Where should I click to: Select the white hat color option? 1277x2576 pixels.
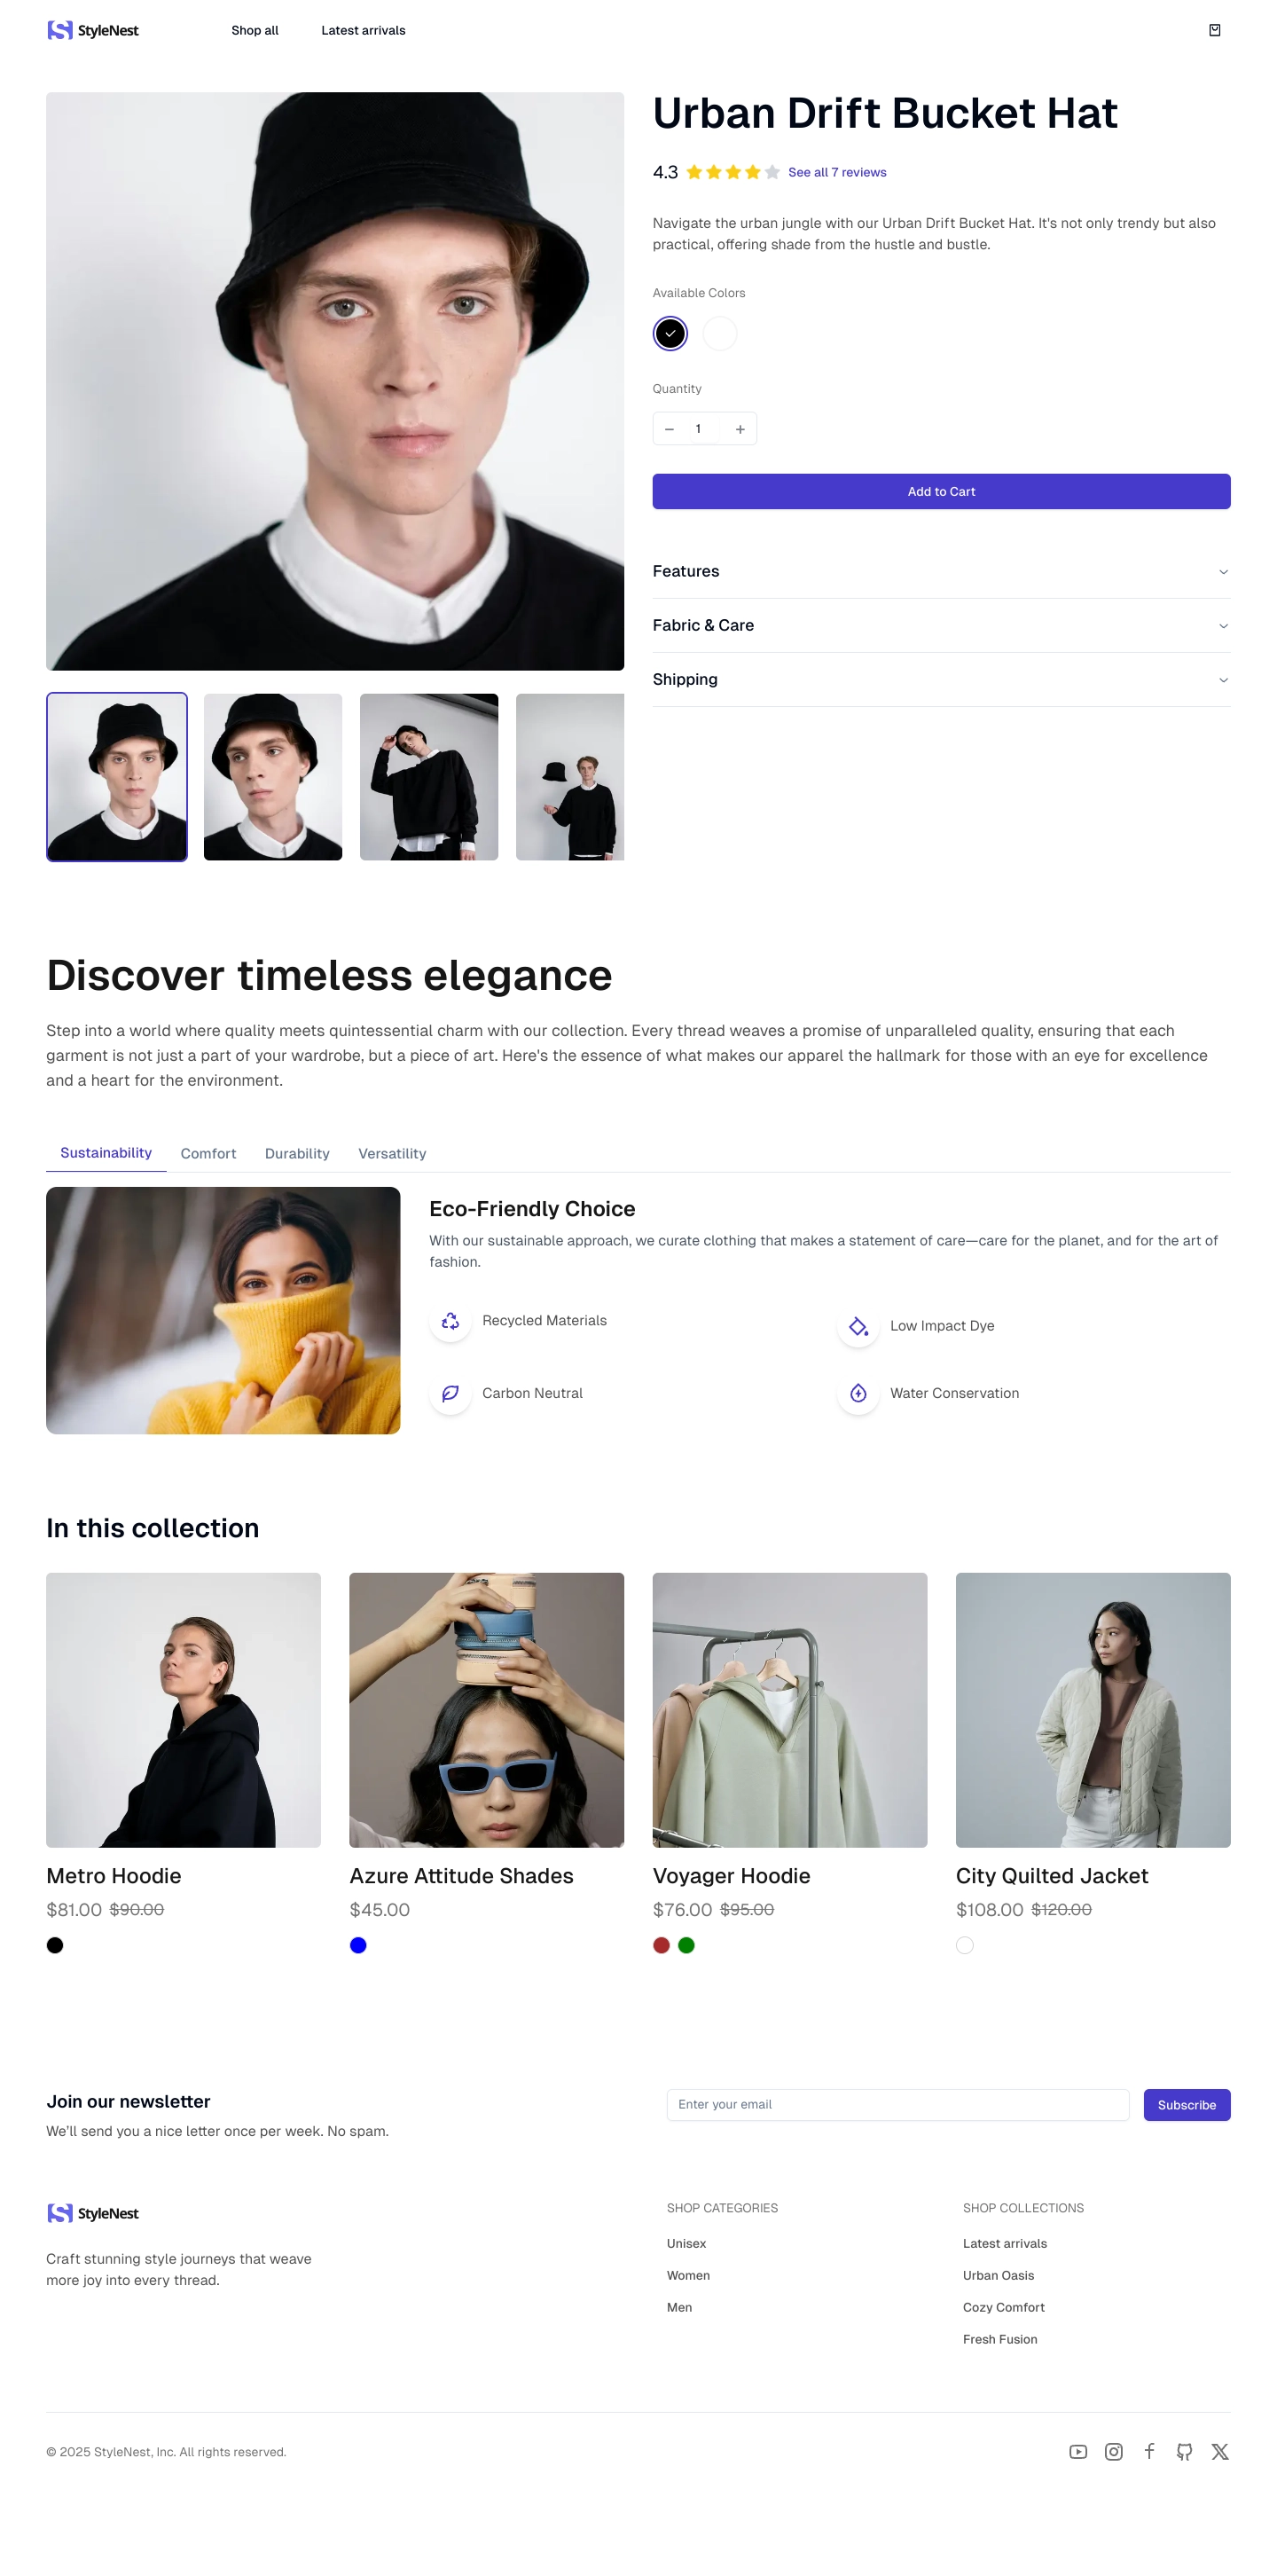719,333
